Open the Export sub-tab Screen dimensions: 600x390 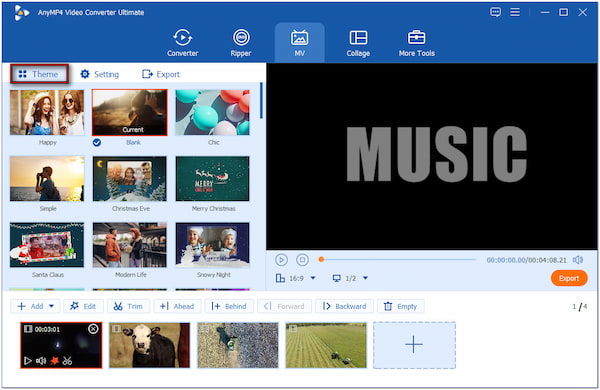coord(161,74)
